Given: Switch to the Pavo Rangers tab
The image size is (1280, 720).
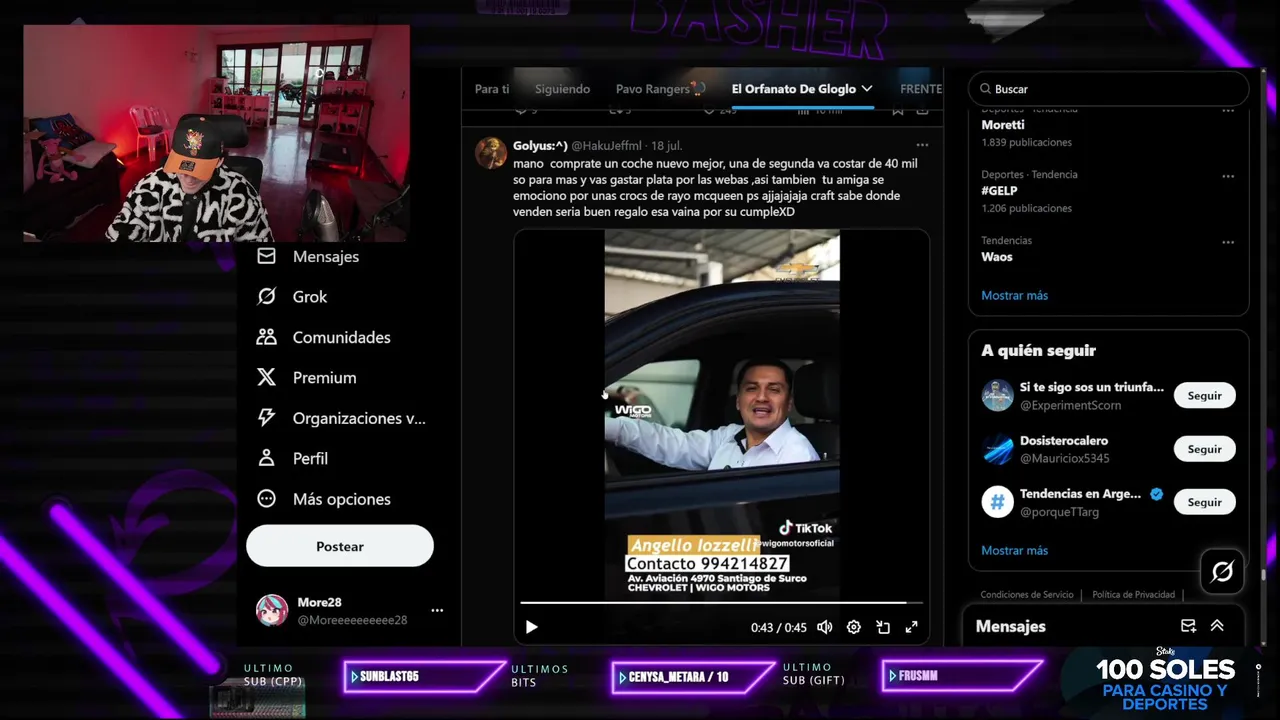Looking at the screenshot, I should click(x=660, y=89).
